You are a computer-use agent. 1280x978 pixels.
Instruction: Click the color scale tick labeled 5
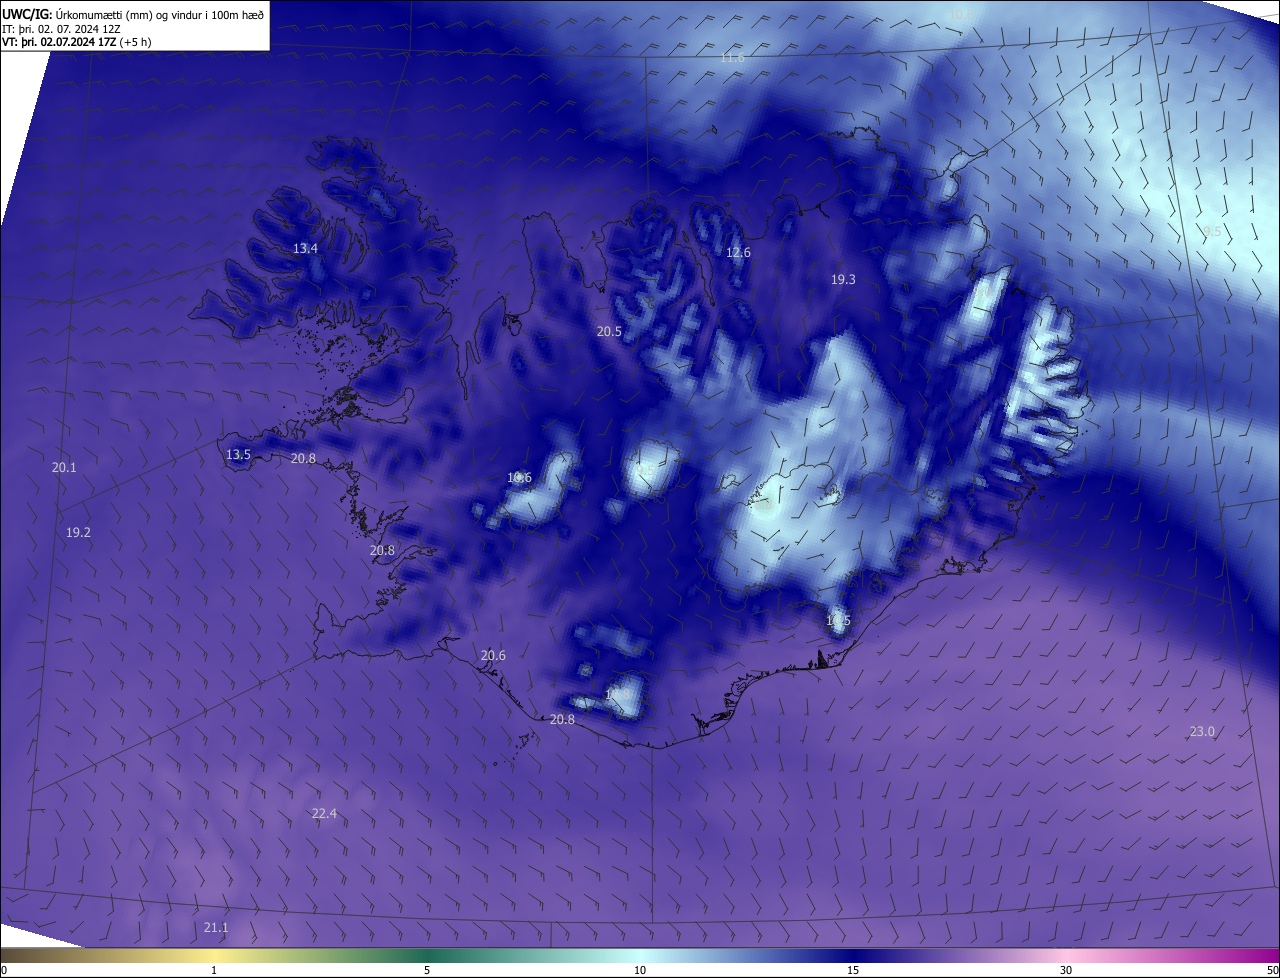[427, 970]
